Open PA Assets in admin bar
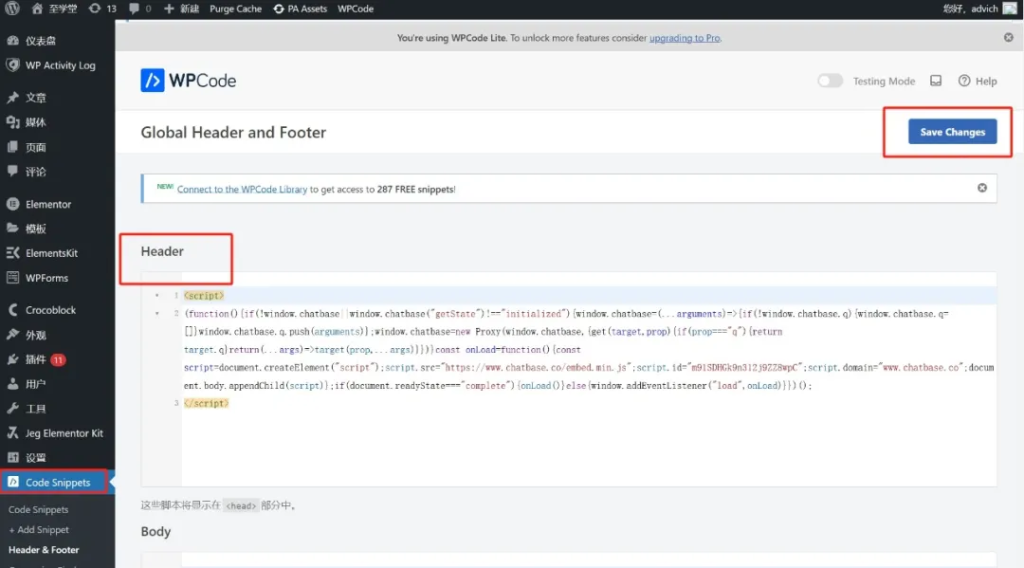 click(300, 8)
